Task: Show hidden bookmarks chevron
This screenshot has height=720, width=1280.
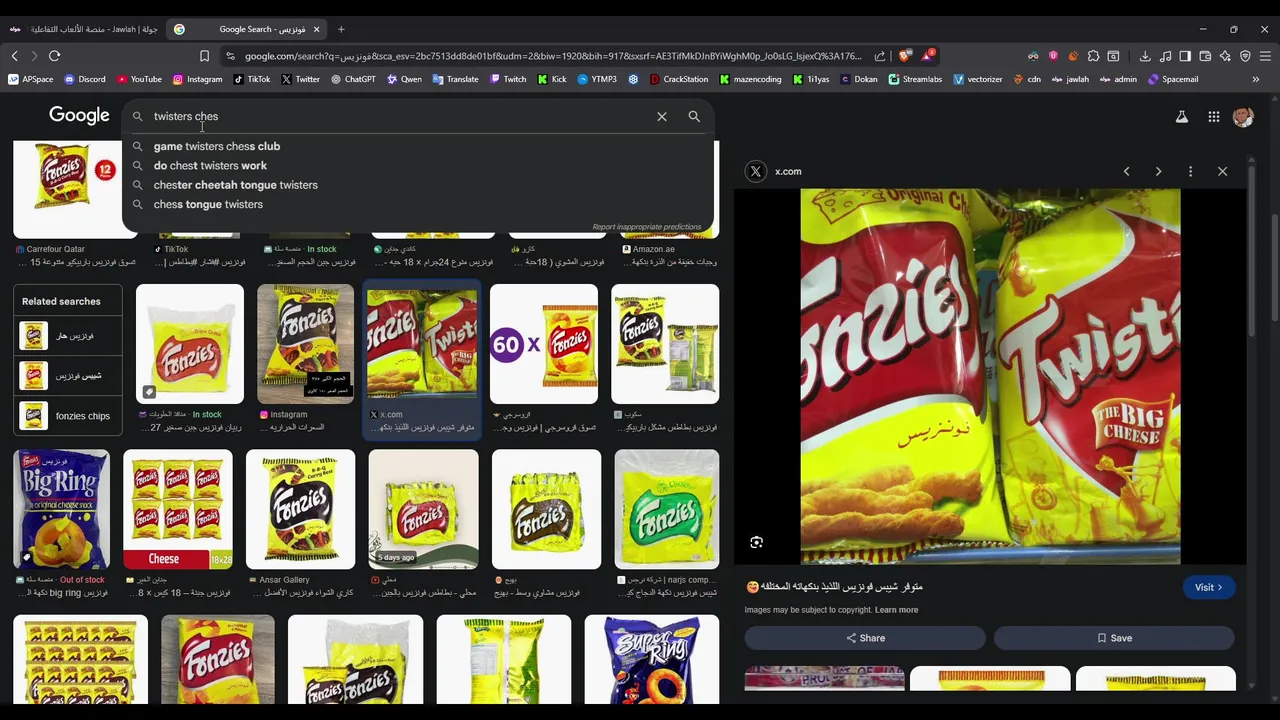Action: coord(1255,79)
